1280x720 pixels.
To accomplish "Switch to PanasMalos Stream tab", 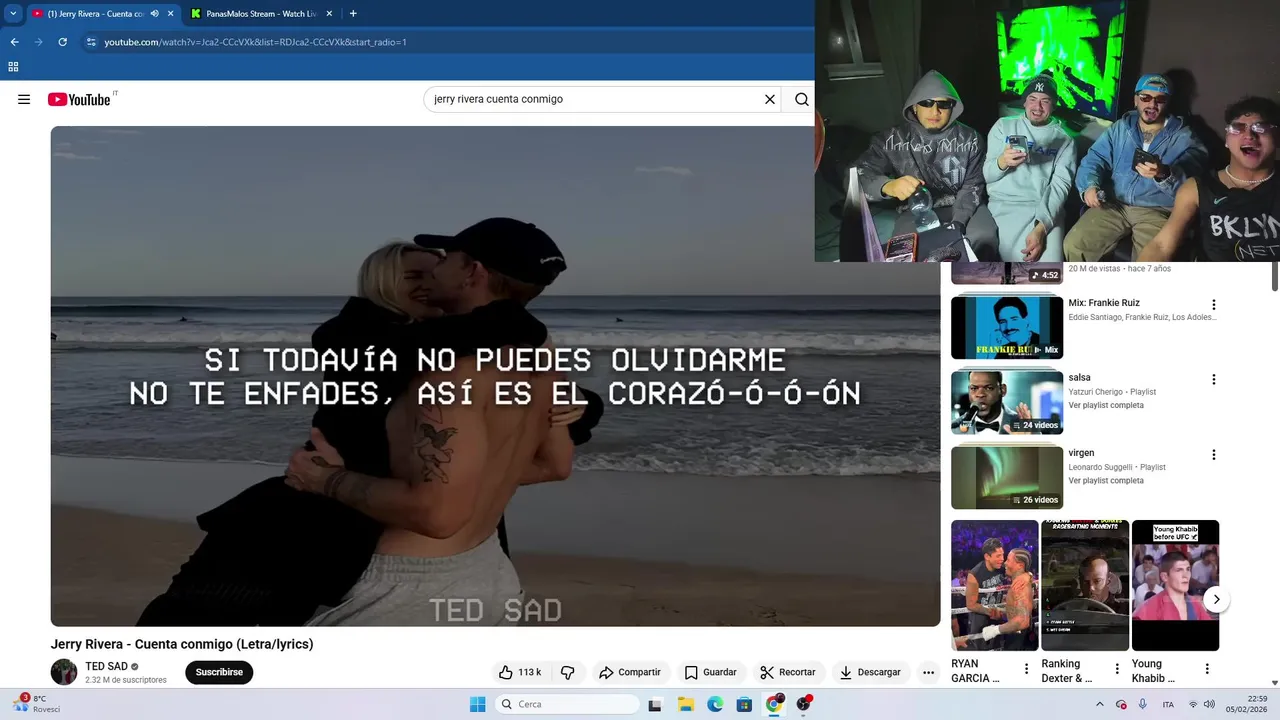I will click(260, 14).
